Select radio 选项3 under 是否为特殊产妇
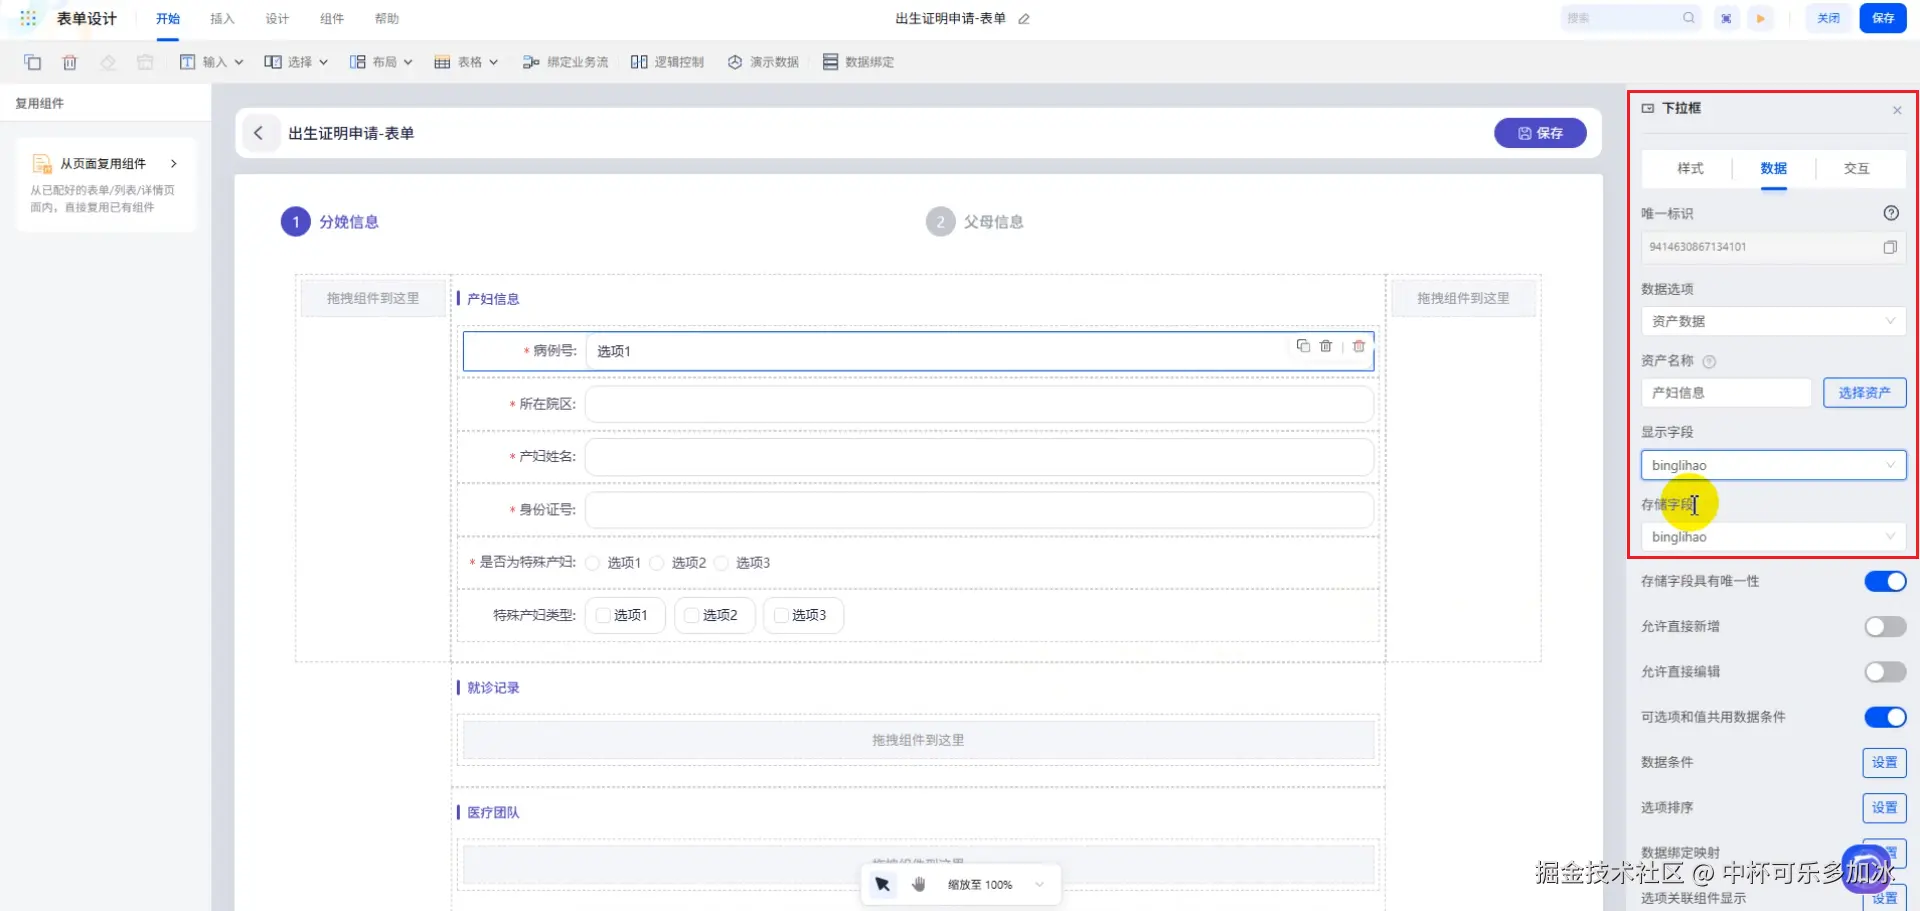 (x=721, y=563)
